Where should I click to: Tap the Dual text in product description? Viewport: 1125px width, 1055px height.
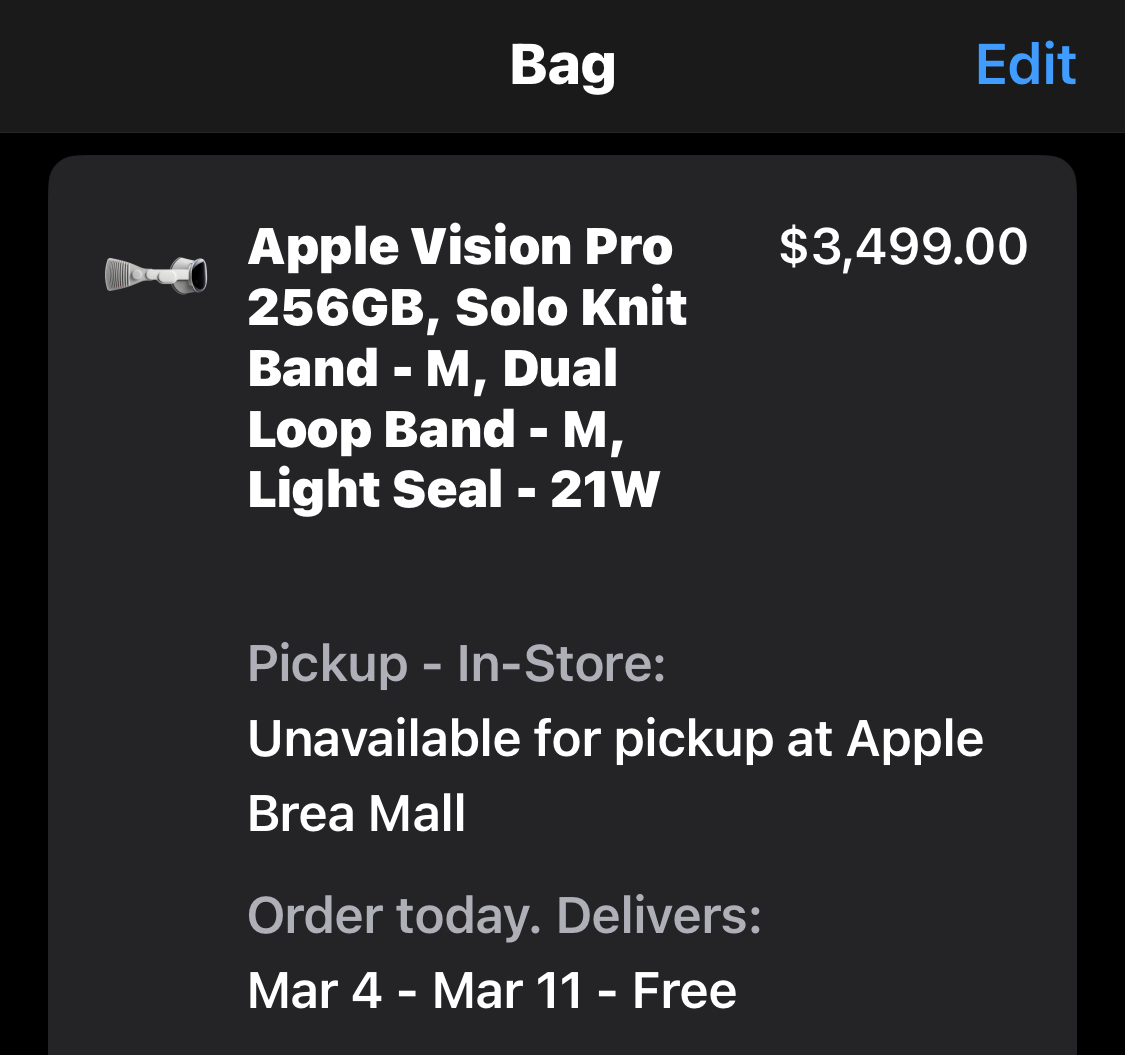point(560,367)
